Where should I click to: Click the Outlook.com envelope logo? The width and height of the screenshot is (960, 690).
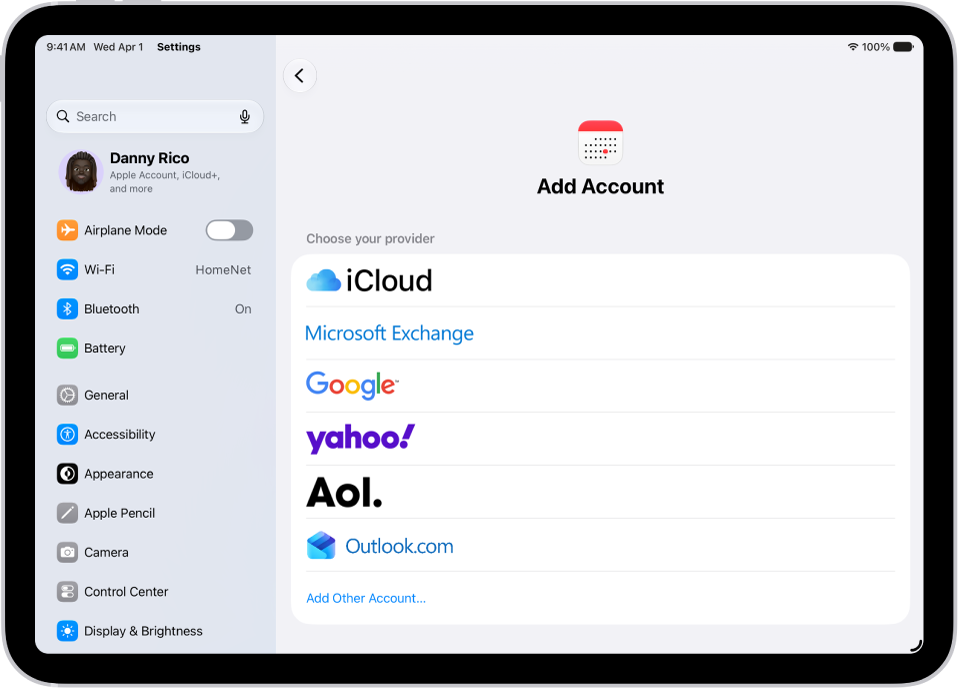[x=321, y=546]
